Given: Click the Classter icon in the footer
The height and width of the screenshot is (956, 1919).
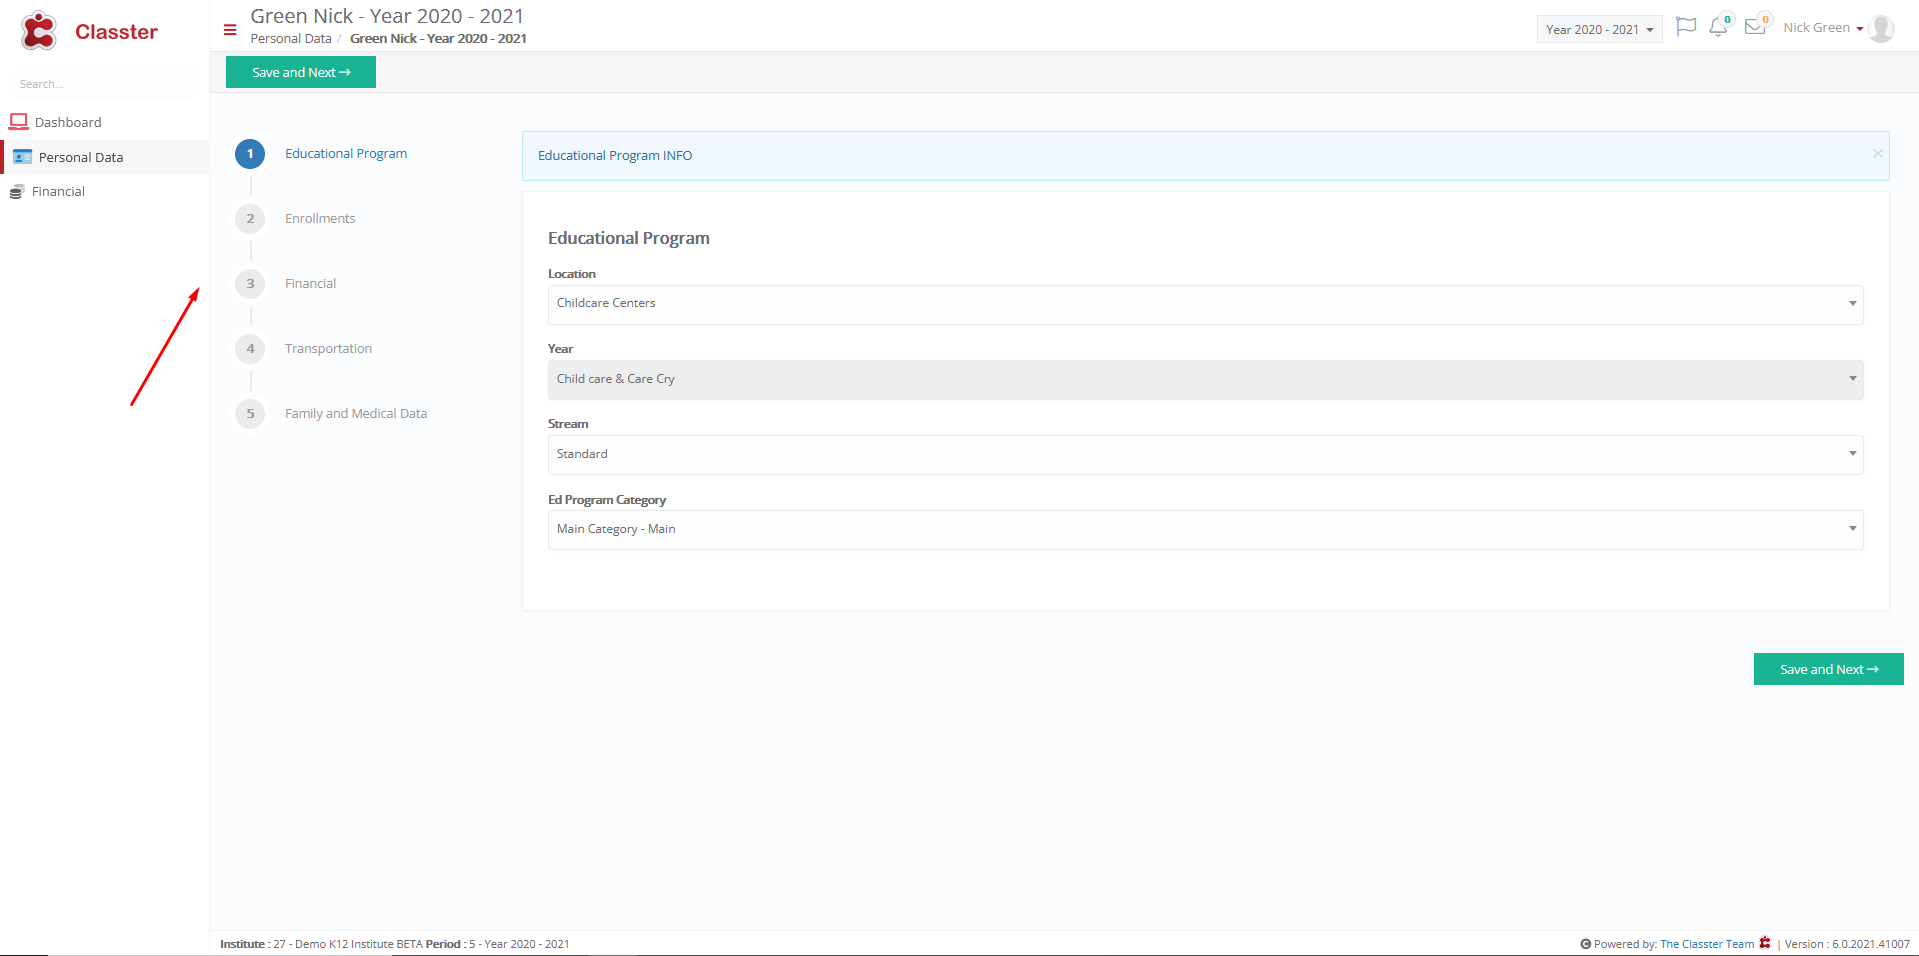Looking at the screenshot, I should coord(1765,943).
